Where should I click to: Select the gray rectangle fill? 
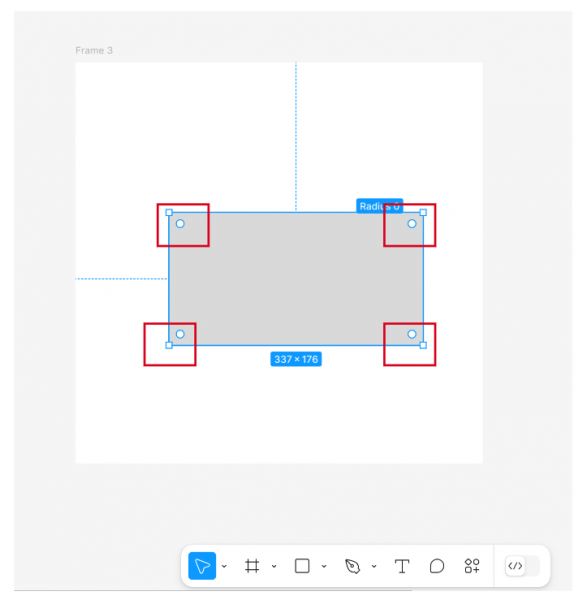(x=296, y=279)
